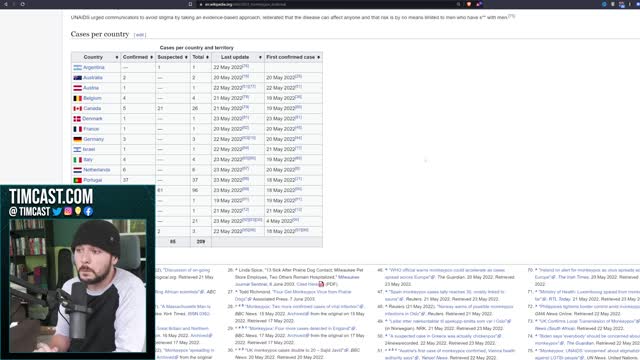Open the Argentina country link
The image size is (640, 360).
click(94, 67)
